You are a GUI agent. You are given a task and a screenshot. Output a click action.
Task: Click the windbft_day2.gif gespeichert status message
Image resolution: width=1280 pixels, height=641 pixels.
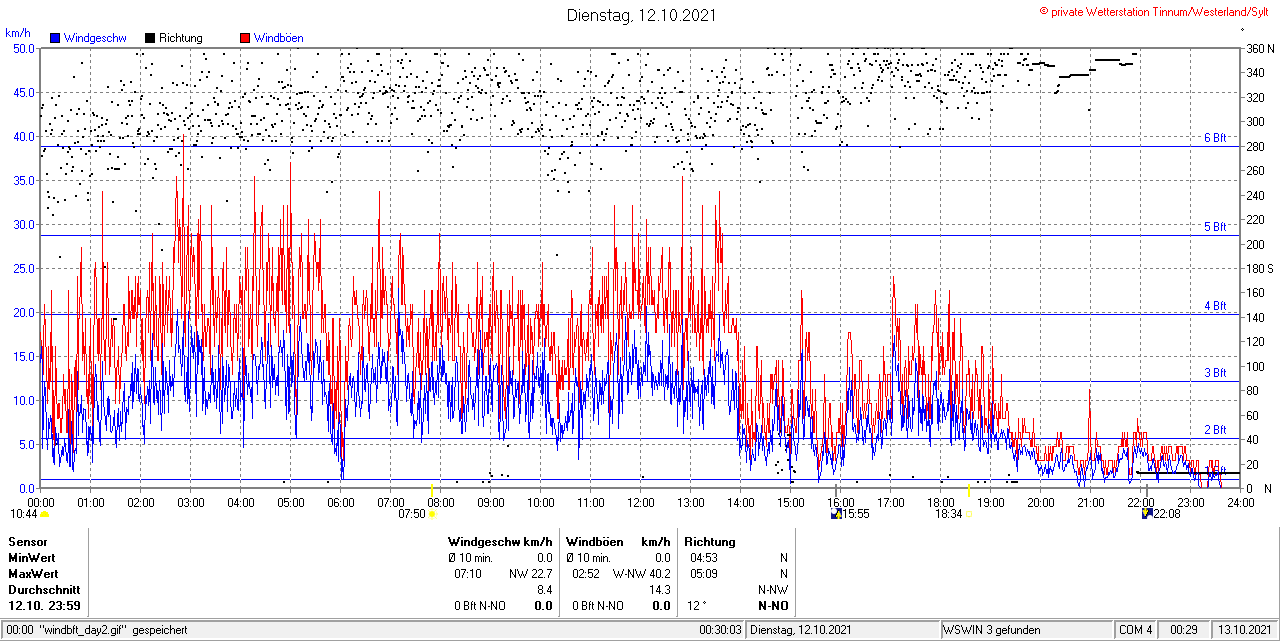(x=113, y=630)
